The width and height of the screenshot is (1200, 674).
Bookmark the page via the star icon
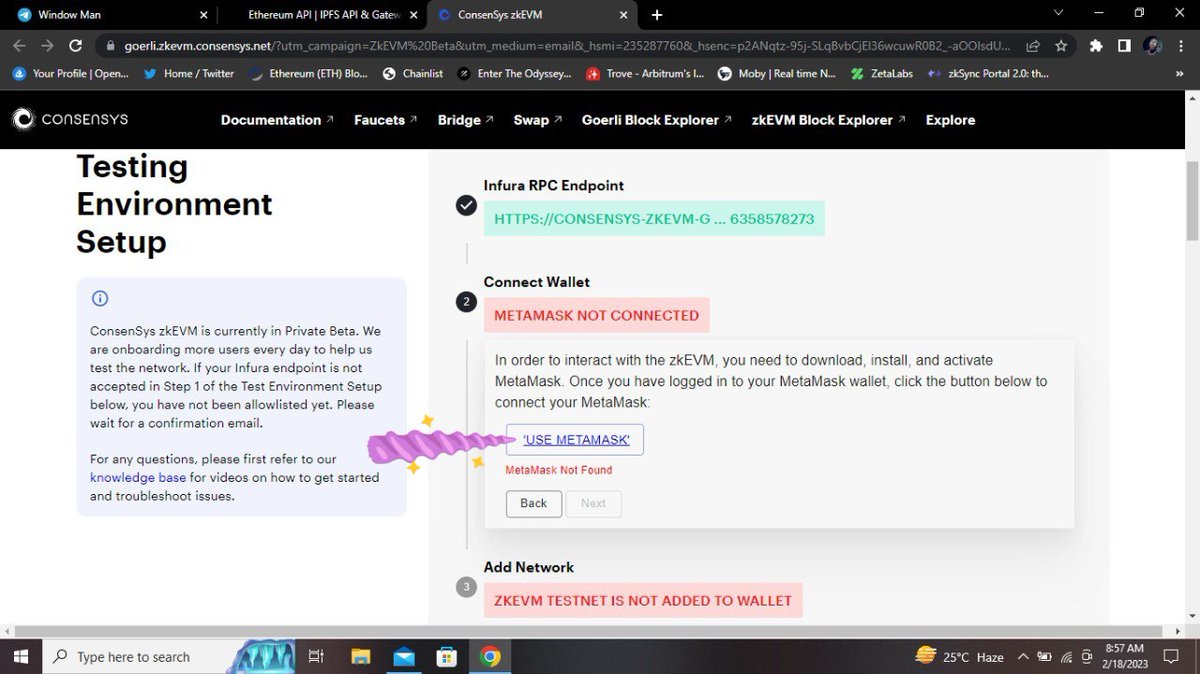pyautogui.click(x=1061, y=45)
